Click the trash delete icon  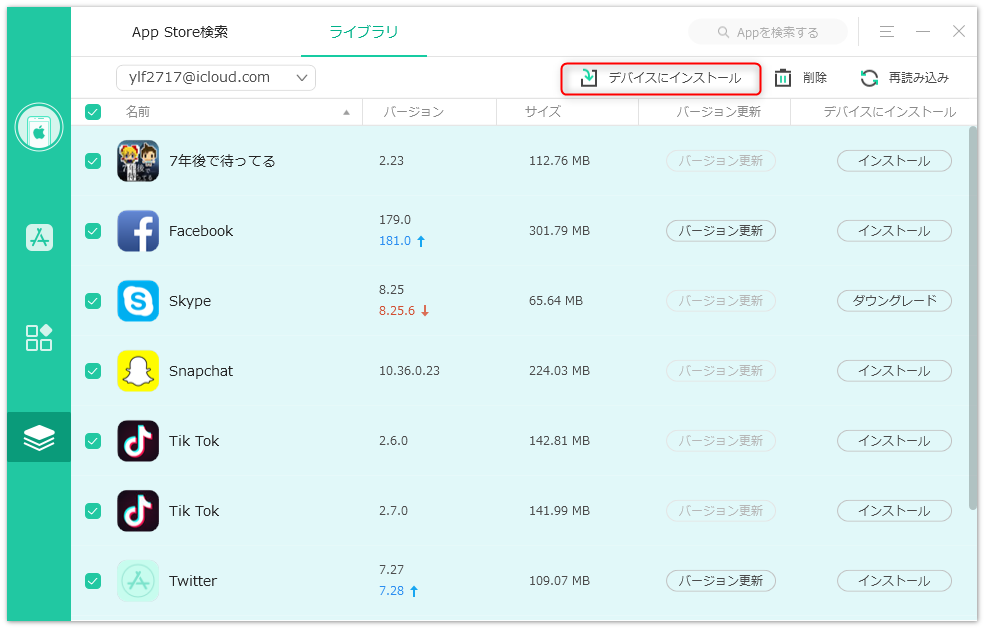pos(783,78)
